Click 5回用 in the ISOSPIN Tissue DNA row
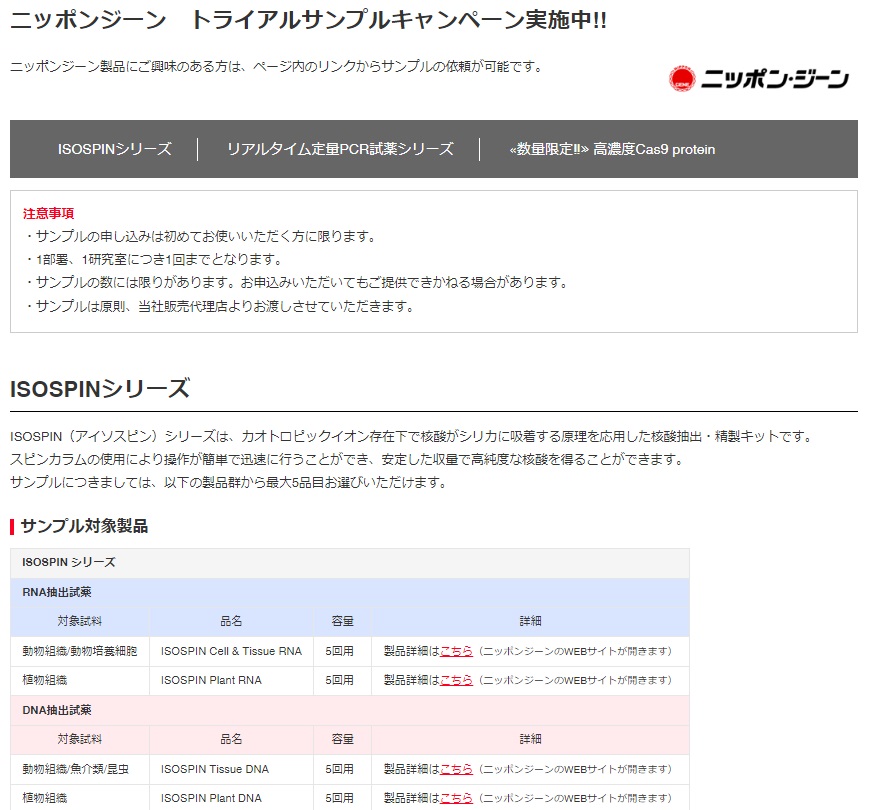 click(x=339, y=769)
